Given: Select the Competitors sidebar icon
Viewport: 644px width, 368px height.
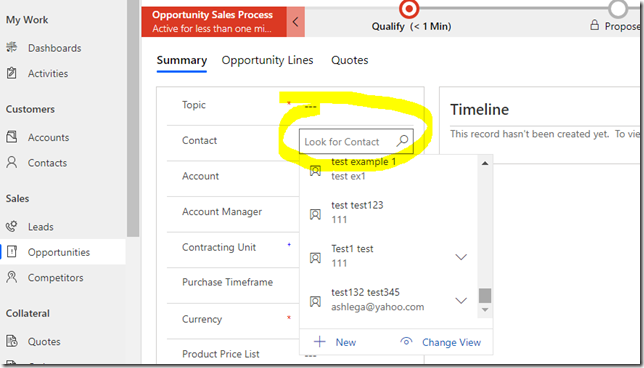Looking at the screenshot, I should coord(12,277).
